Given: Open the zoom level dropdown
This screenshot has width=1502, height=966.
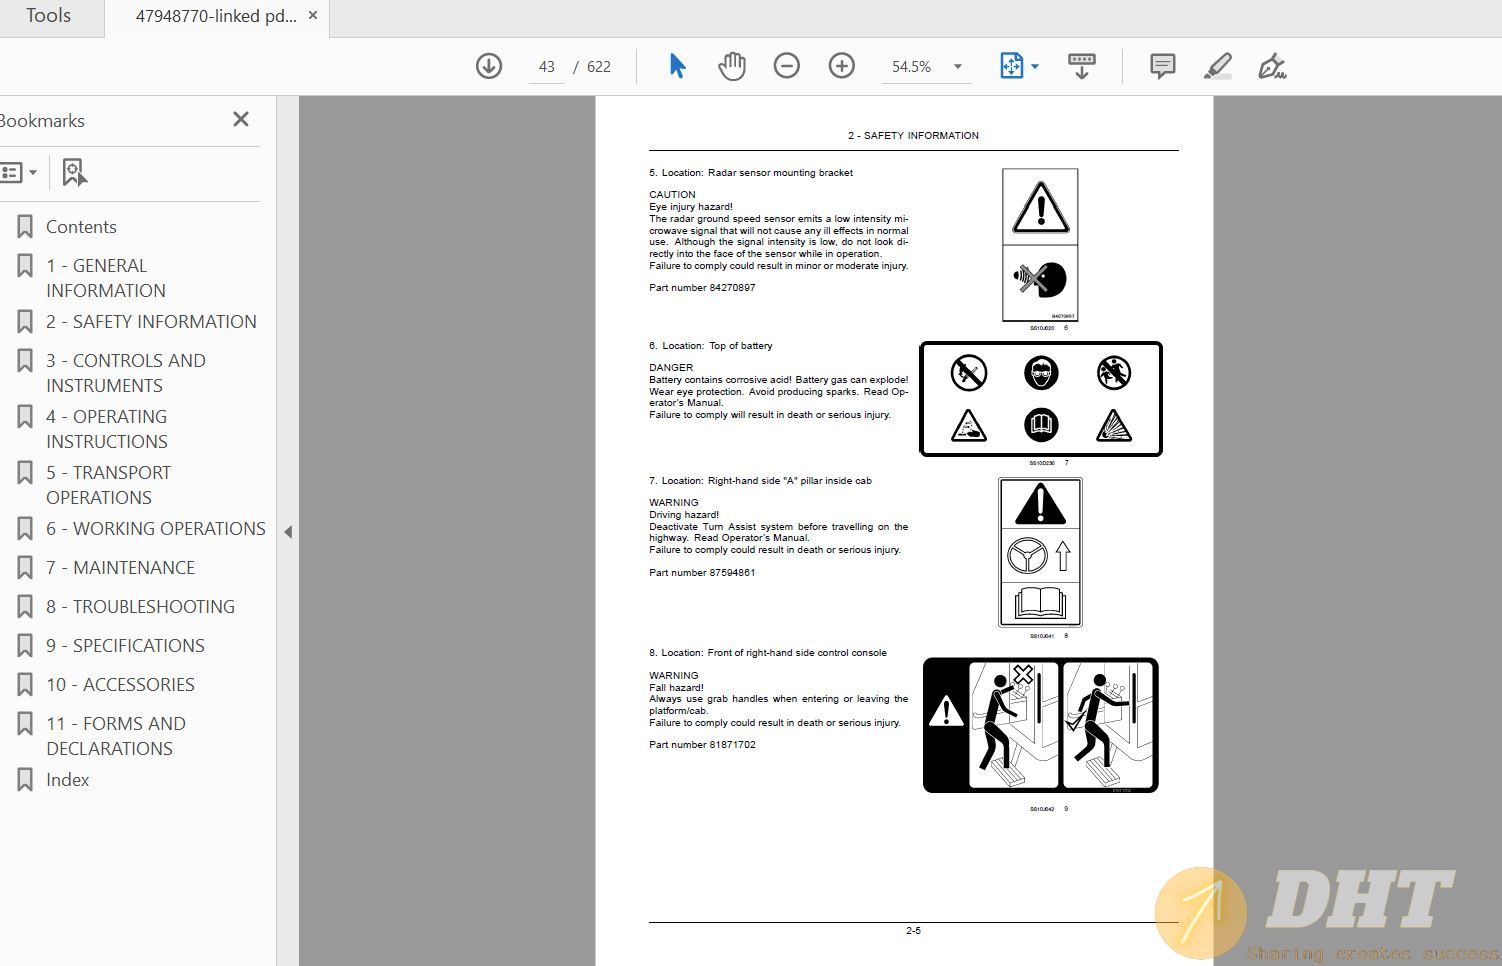Looking at the screenshot, I should [x=957, y=67].
